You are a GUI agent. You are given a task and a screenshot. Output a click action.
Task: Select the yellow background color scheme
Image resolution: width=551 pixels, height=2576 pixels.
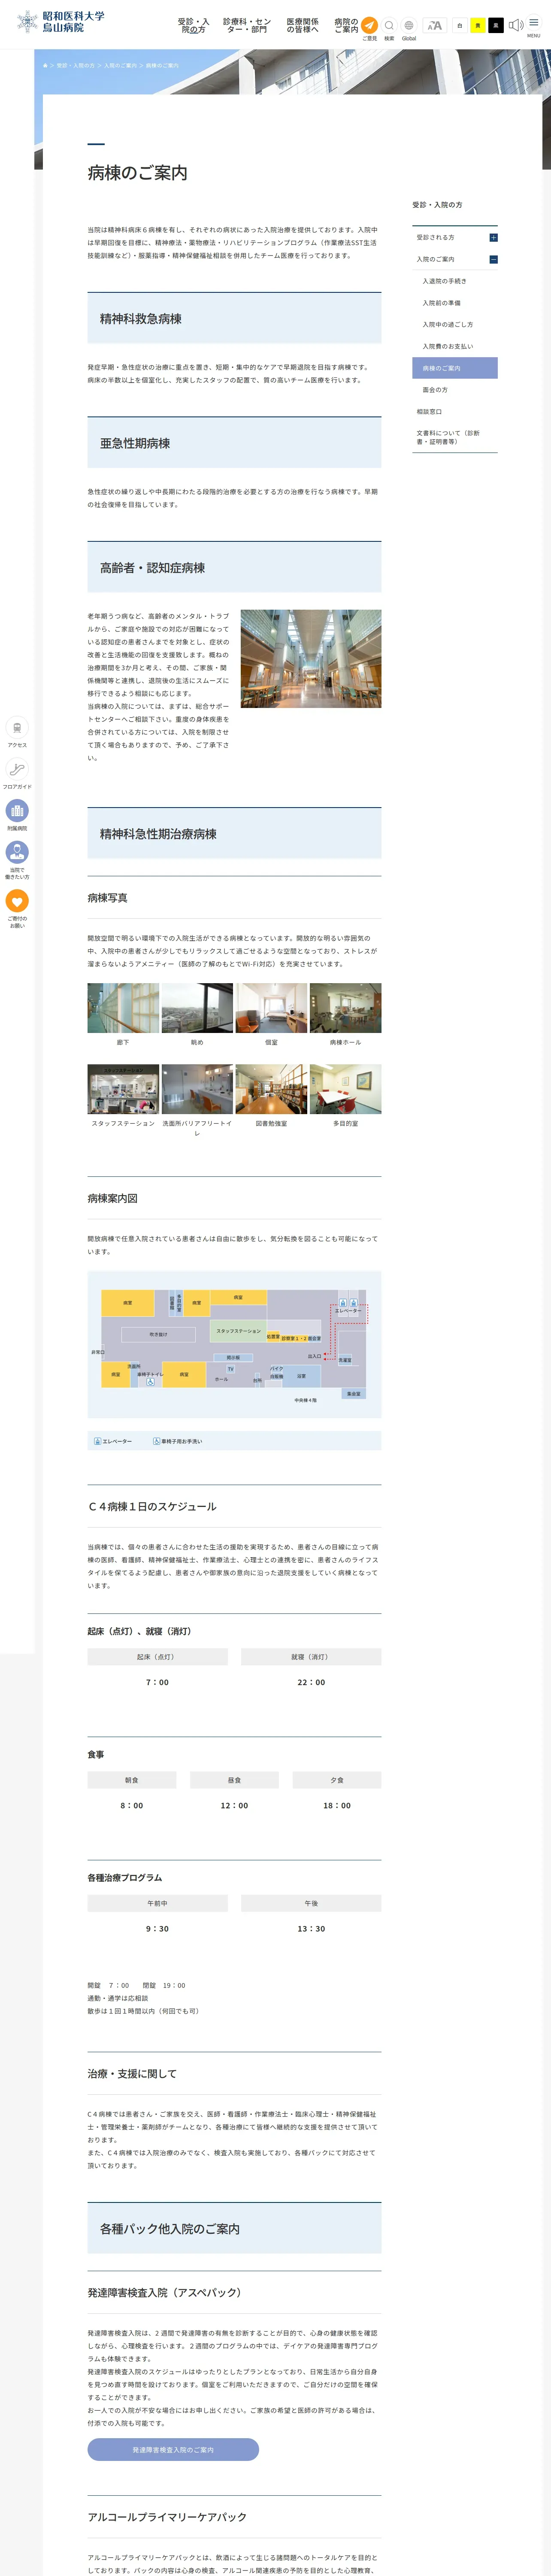(478, 25)
